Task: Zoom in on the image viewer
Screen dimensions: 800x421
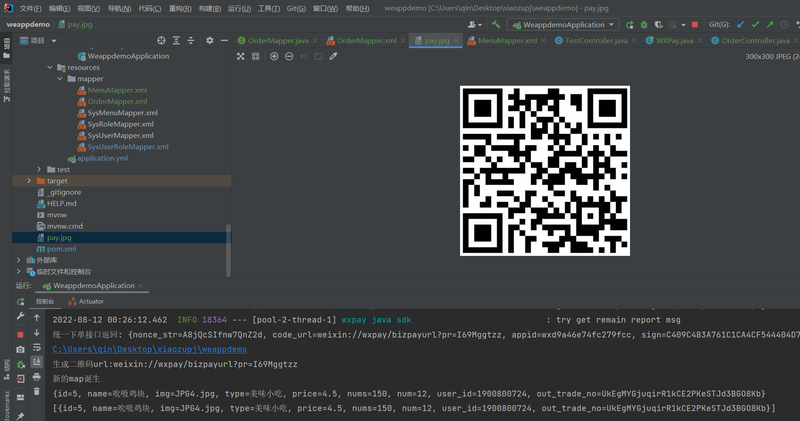Action: pyautogui.click(x=274, y=56)
